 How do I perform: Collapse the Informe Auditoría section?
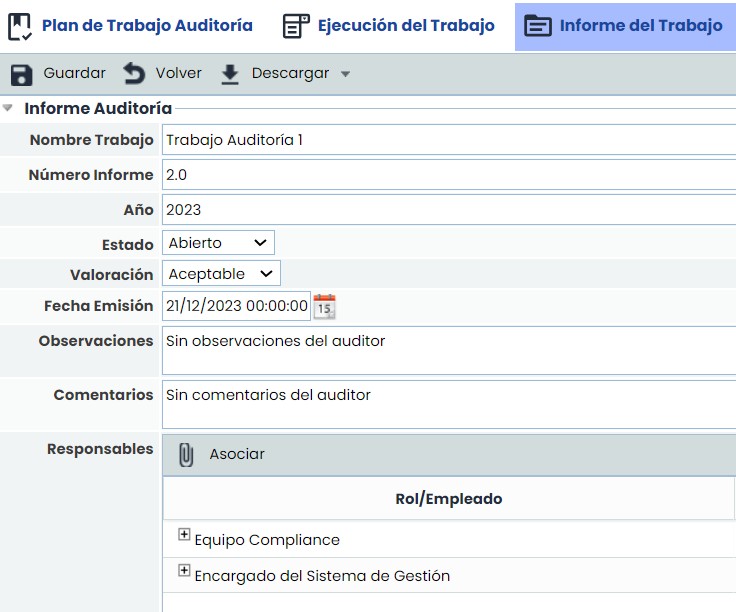pyautogui.click(x=9, y=108)
